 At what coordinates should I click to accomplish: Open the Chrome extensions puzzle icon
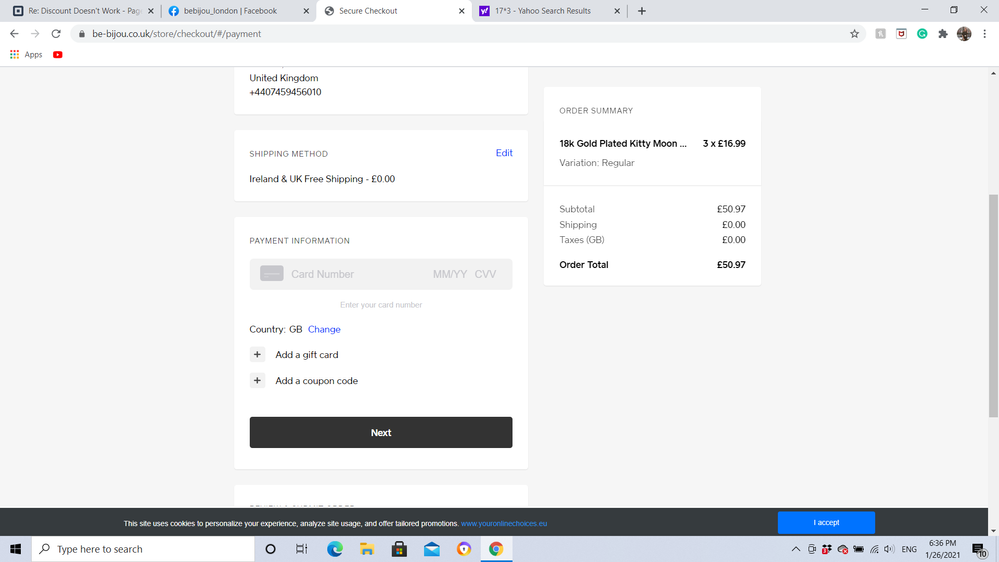coord(942,33)
